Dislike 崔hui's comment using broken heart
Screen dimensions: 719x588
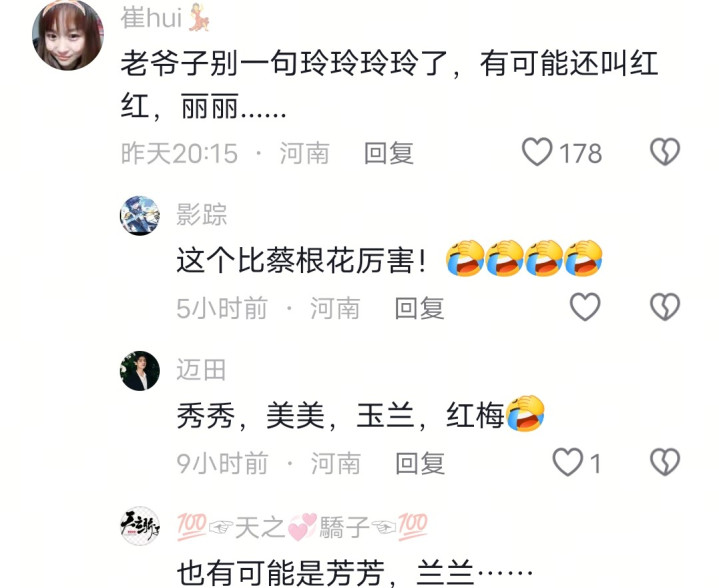pos(665,152)
